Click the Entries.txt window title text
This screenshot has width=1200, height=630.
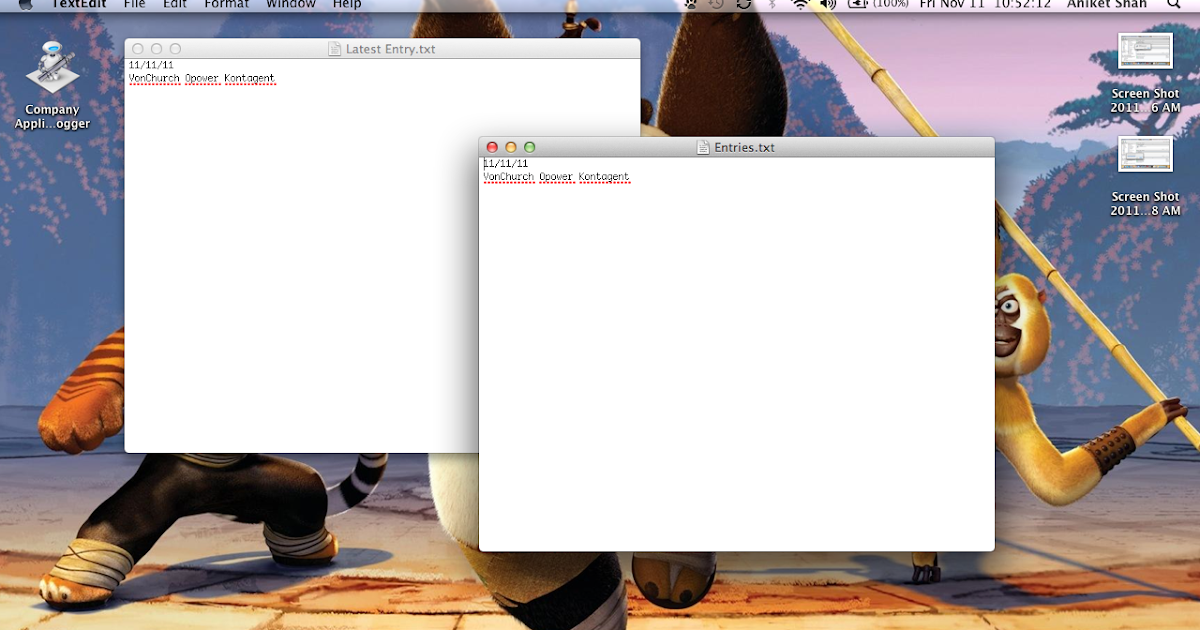pos(744,147)
